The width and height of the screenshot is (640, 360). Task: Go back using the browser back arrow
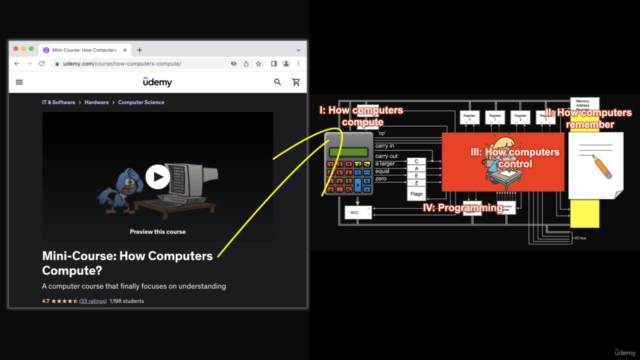click(x=17, y=64)
